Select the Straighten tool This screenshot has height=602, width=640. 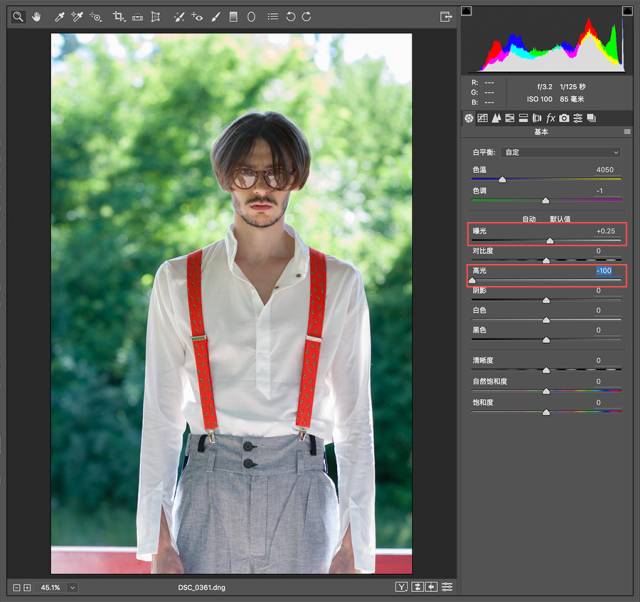138,18
